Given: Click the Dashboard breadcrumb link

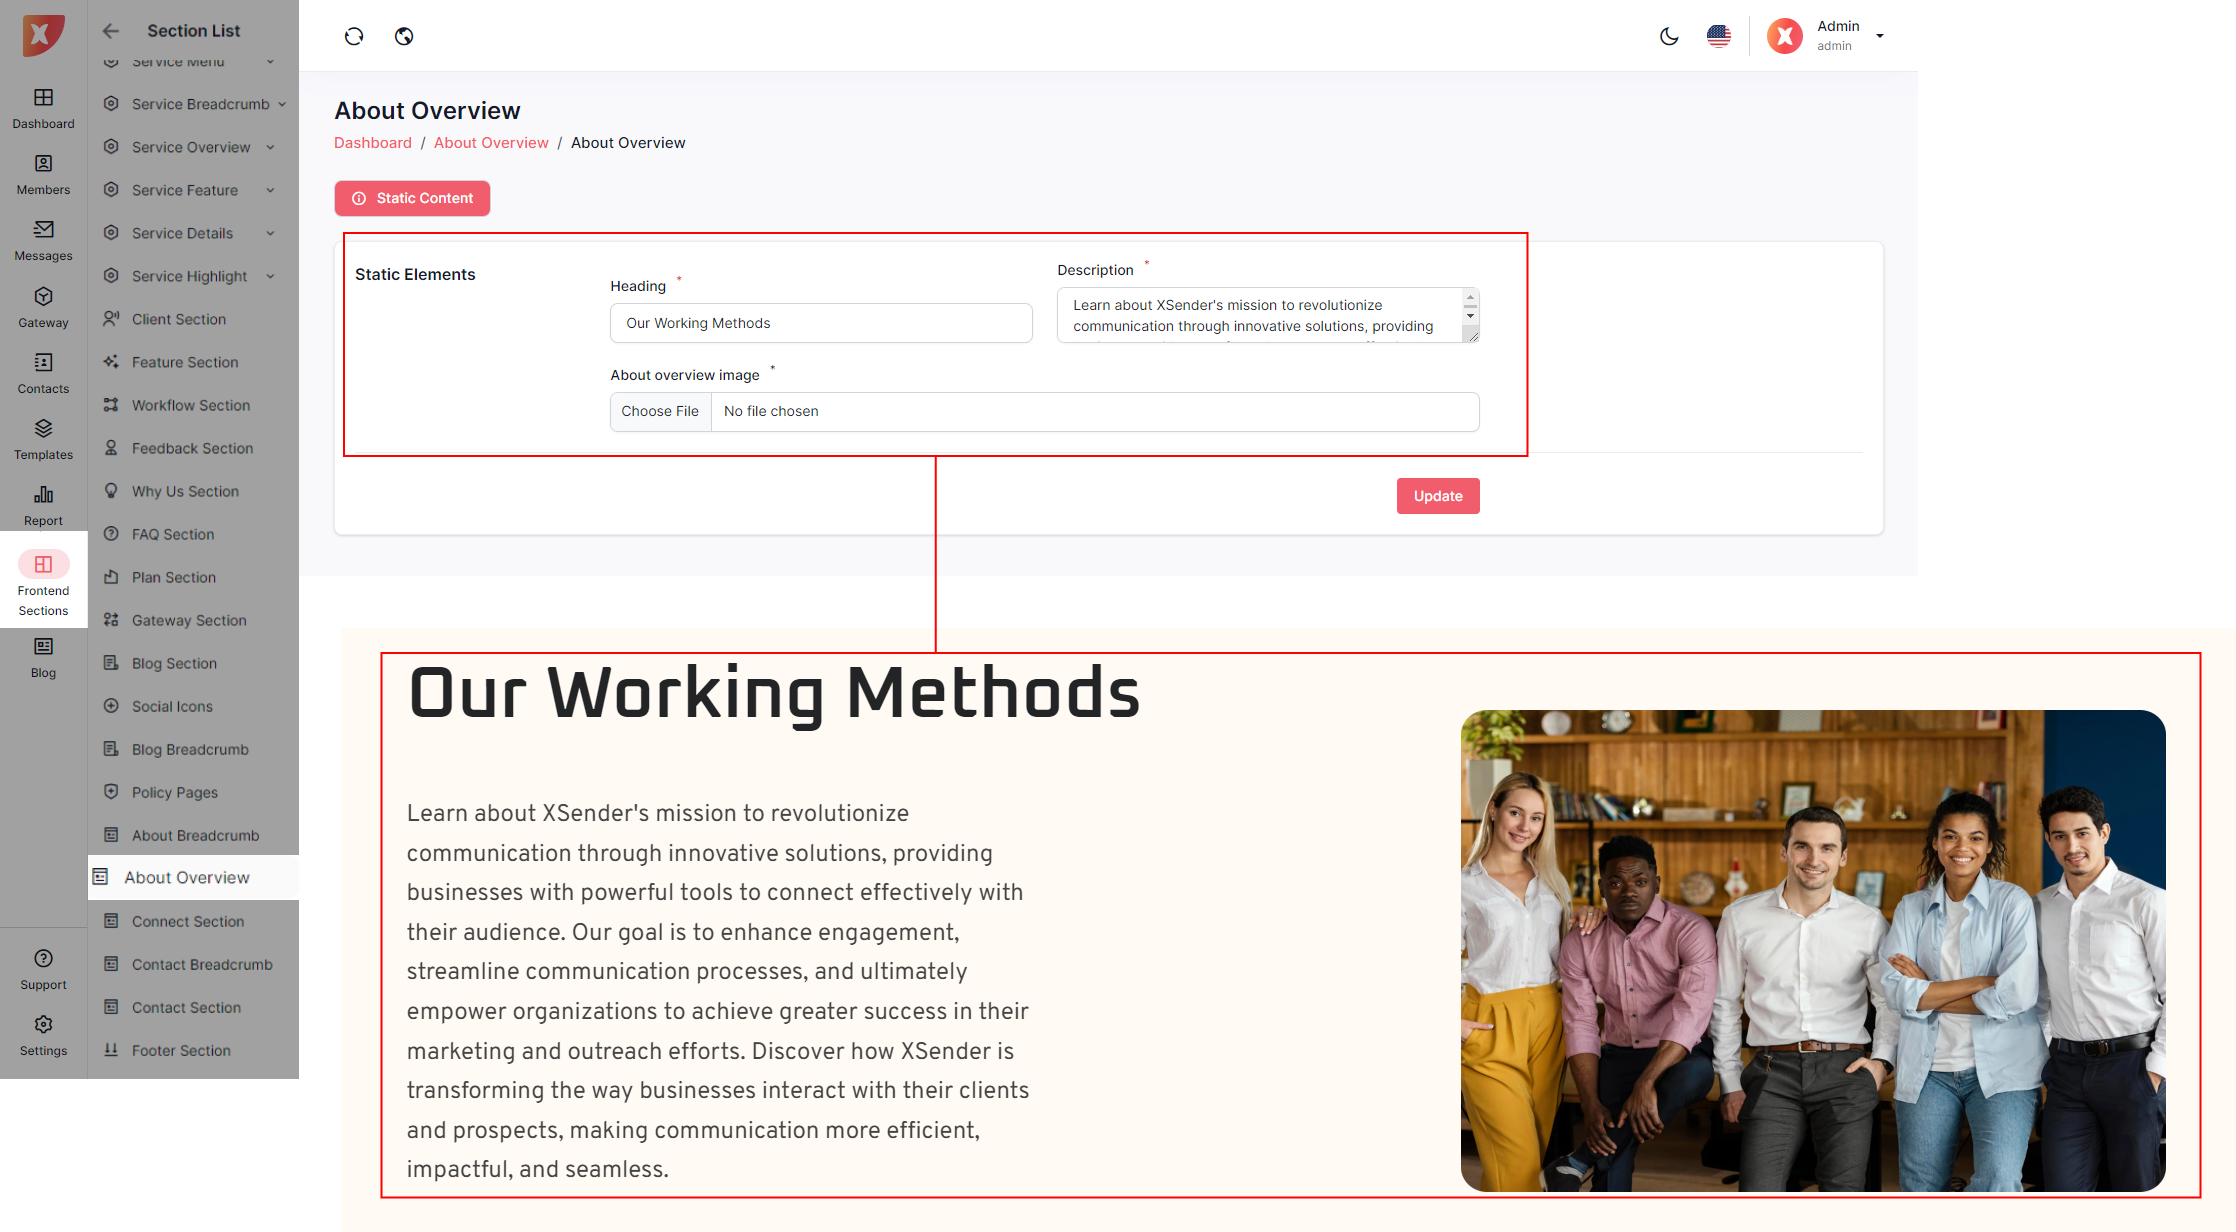Looking at the screenshot, I should point(373,143).
